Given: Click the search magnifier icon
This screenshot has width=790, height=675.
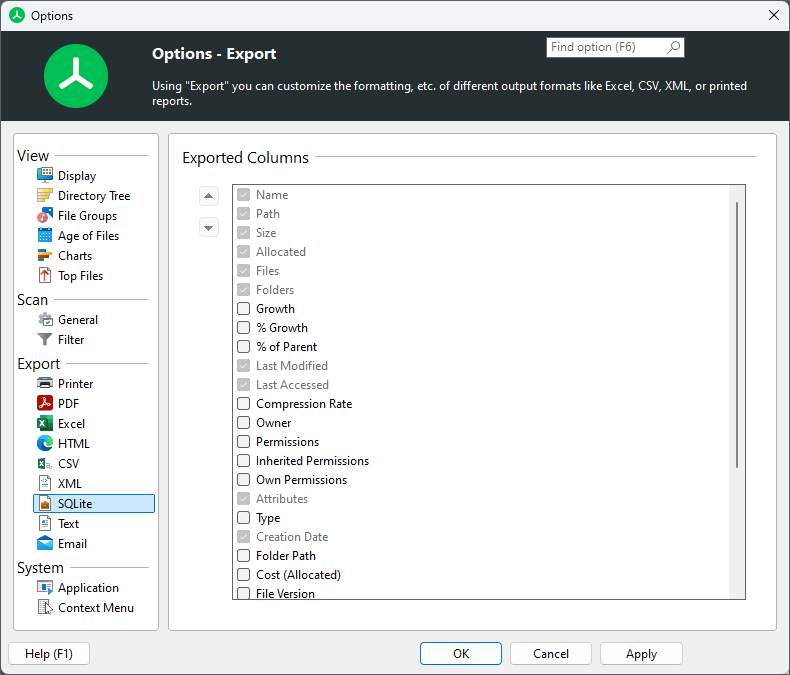Looking at the screenshot, I should pos(673,47).
